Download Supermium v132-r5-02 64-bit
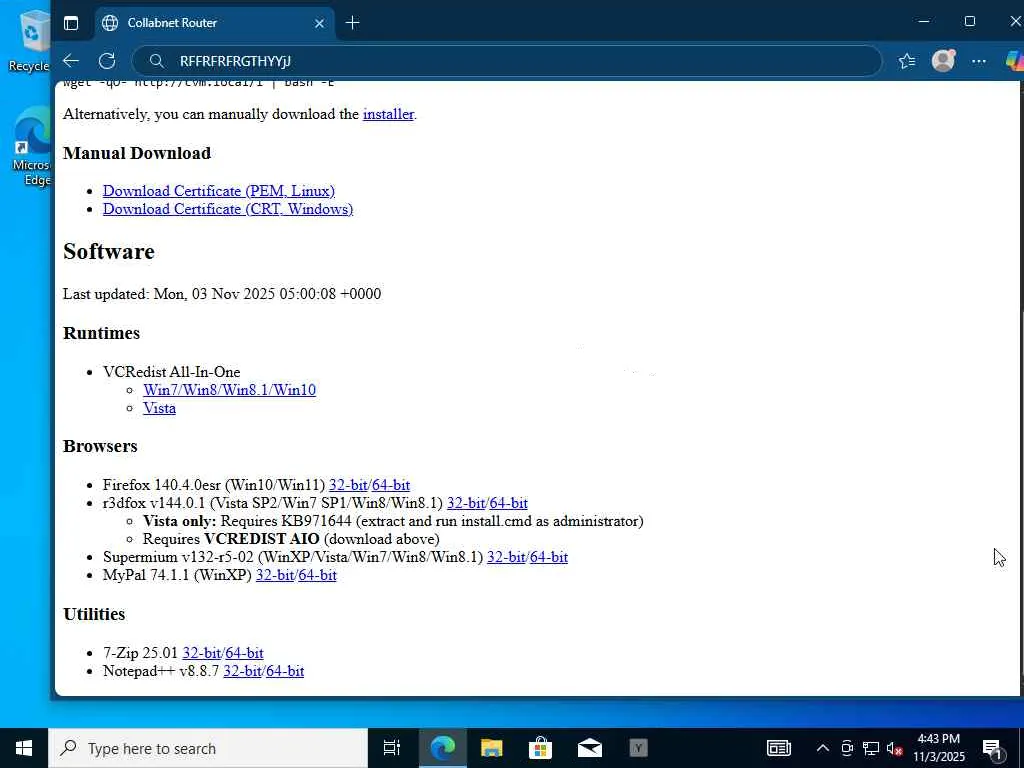 tap(549, 557)
